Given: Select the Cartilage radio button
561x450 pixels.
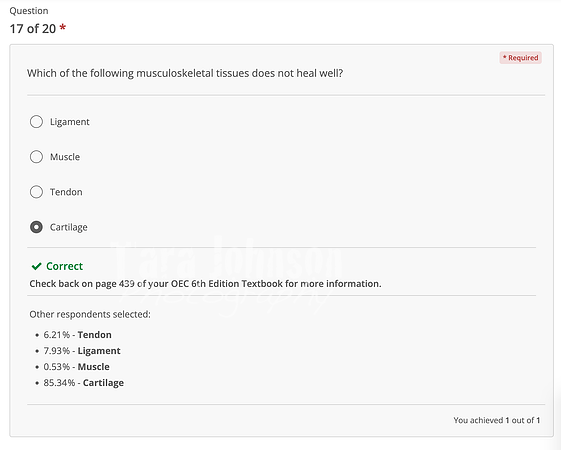Looking at the screenshot, I should 36,227.
